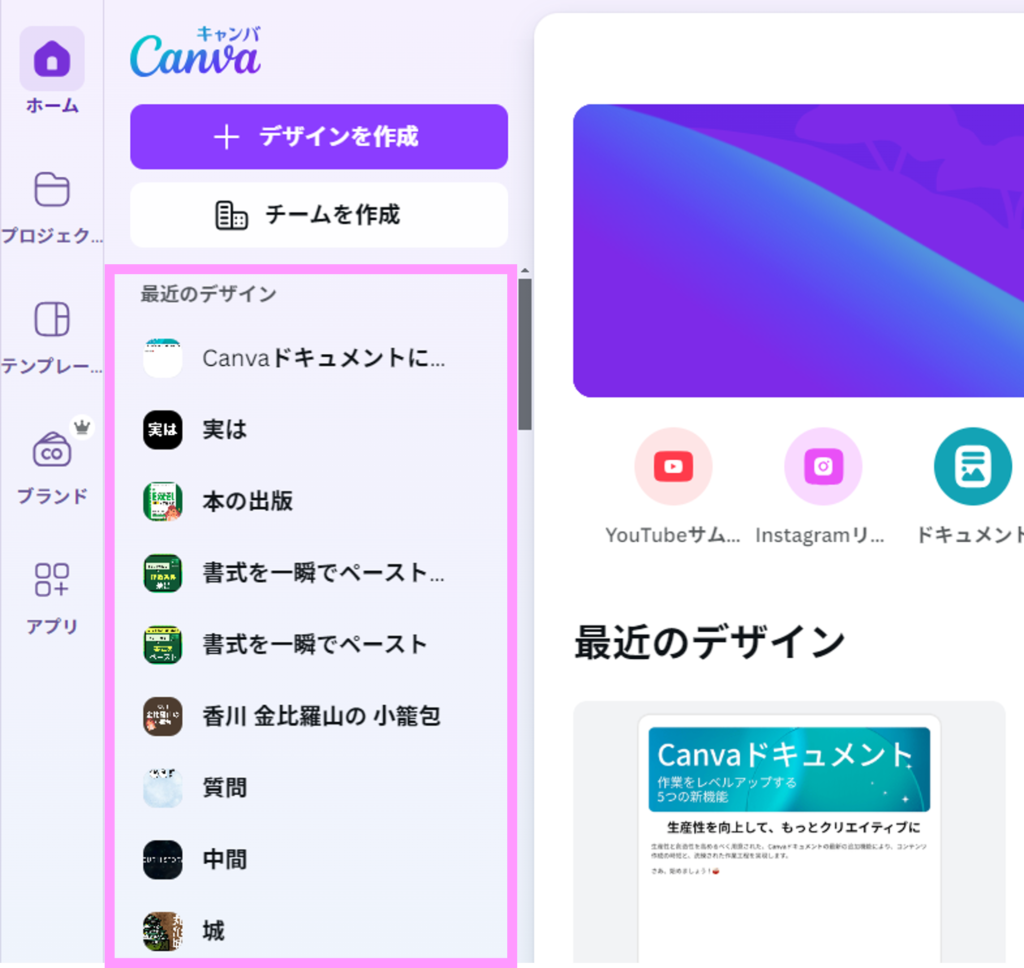Open recent design 香川 金比羅山の 小籠包

(x=320, y=716)
